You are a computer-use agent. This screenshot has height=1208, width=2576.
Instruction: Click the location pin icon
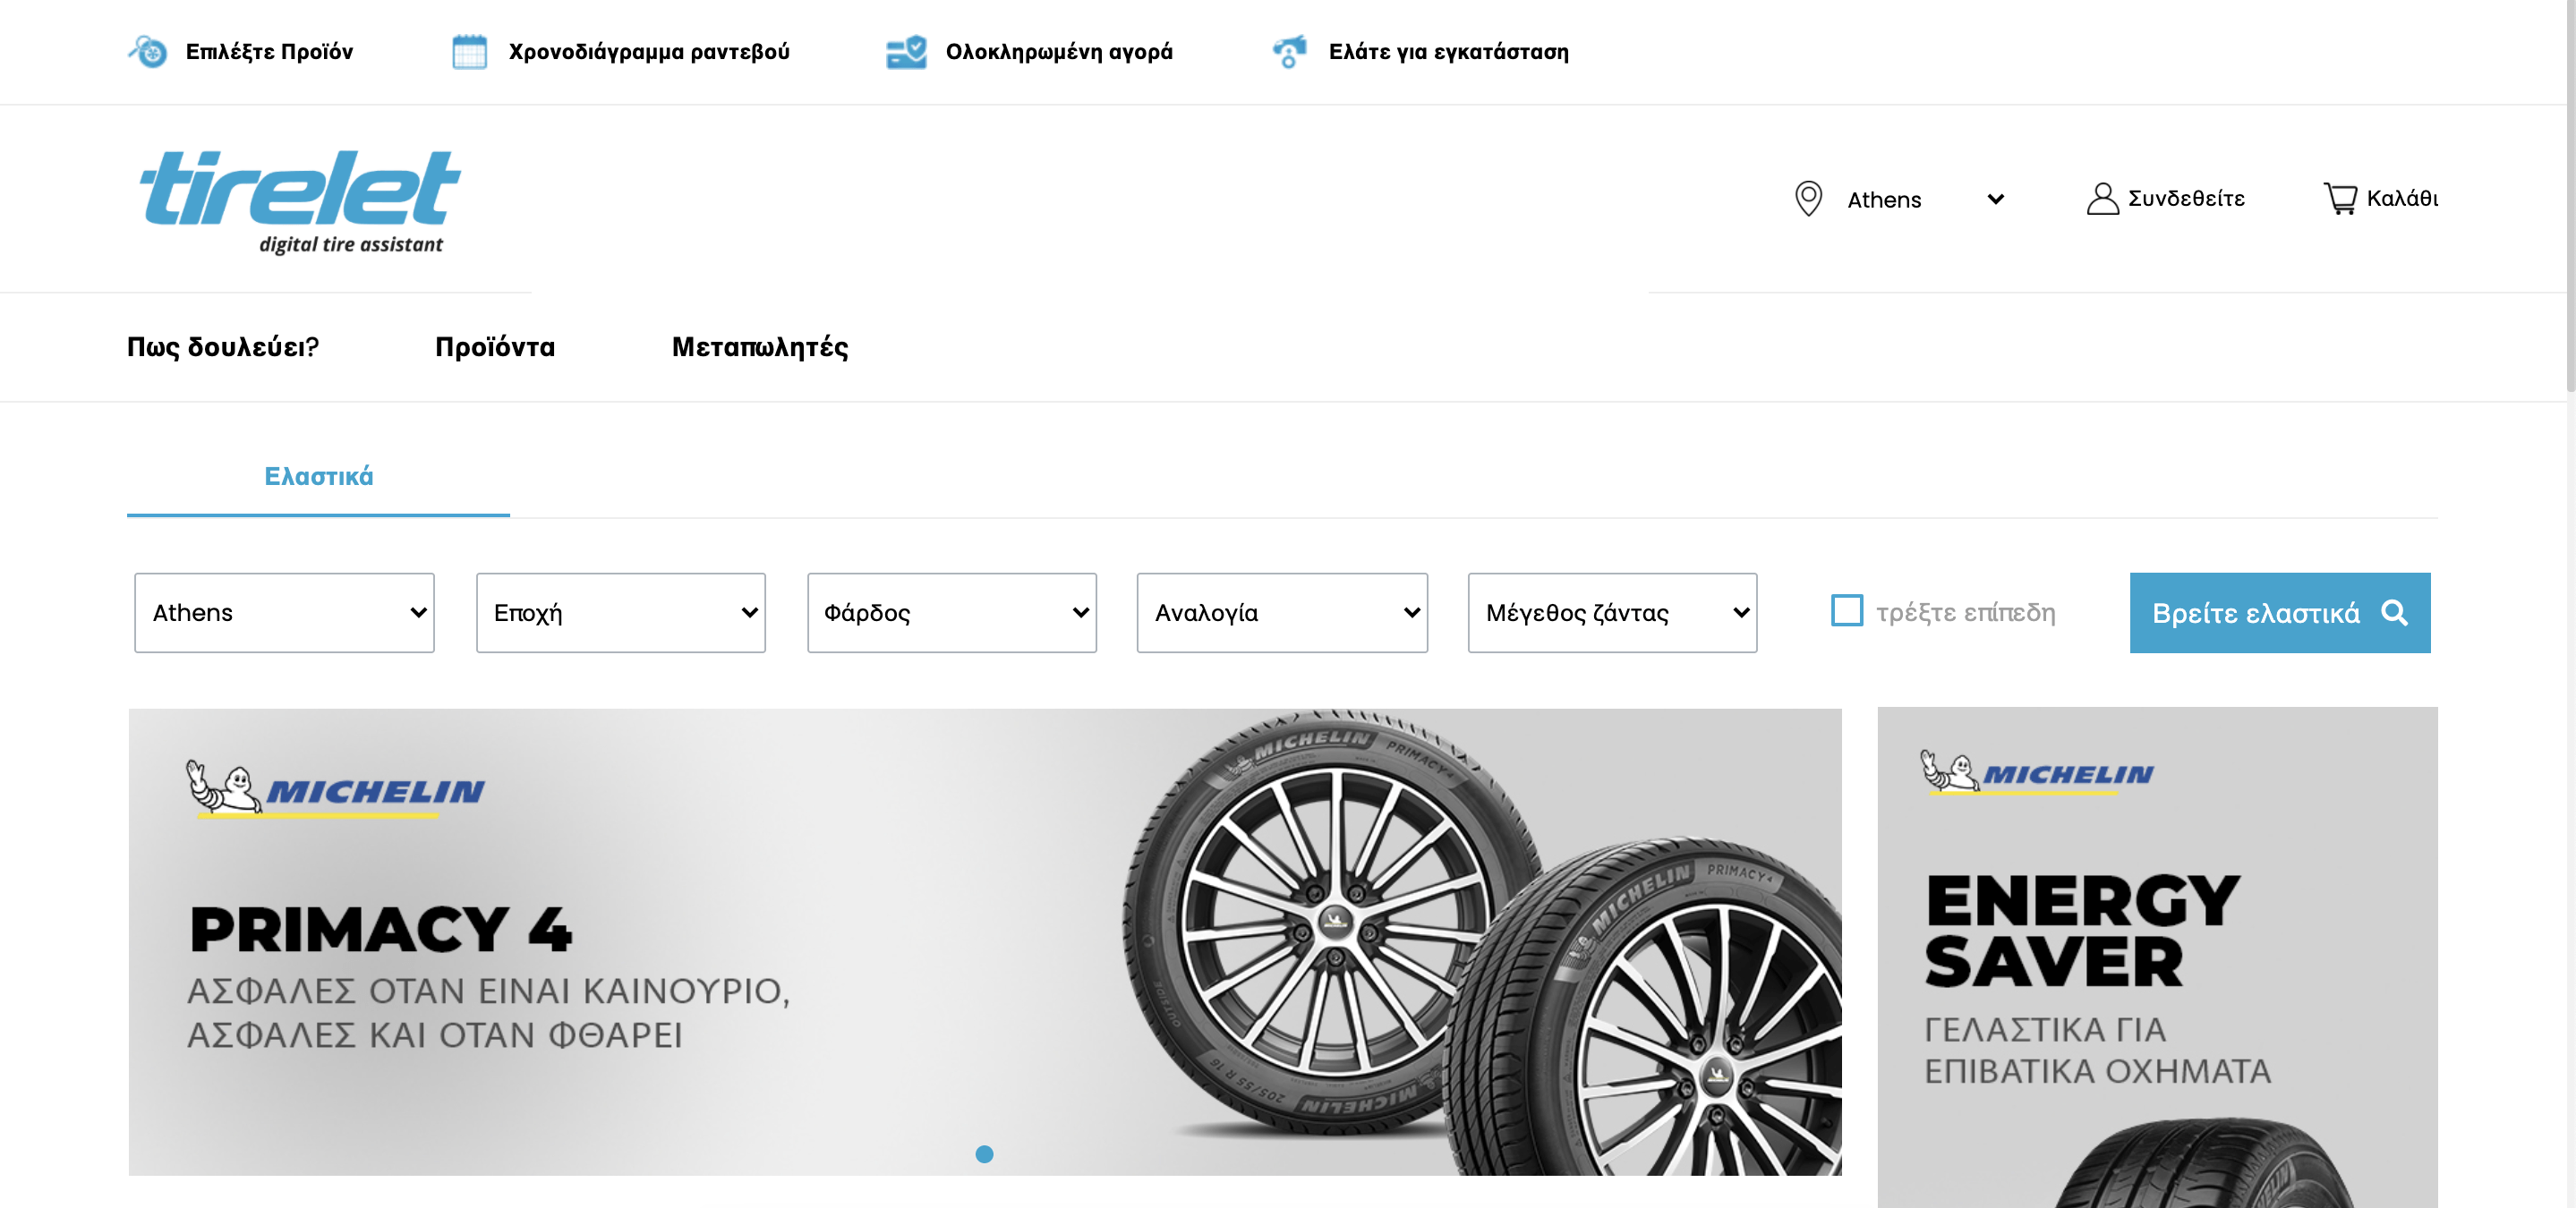point(1808,198)
